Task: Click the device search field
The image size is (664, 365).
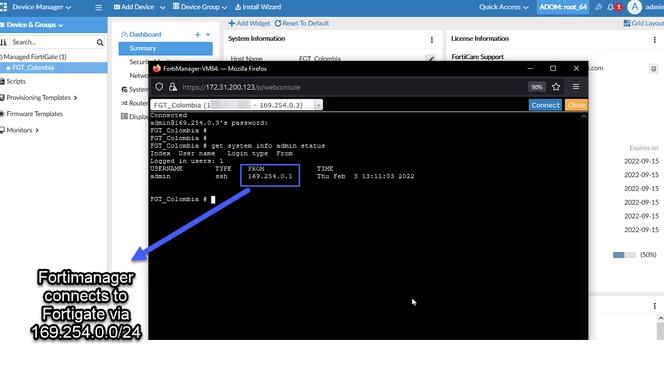Action: tap(53, 42)
